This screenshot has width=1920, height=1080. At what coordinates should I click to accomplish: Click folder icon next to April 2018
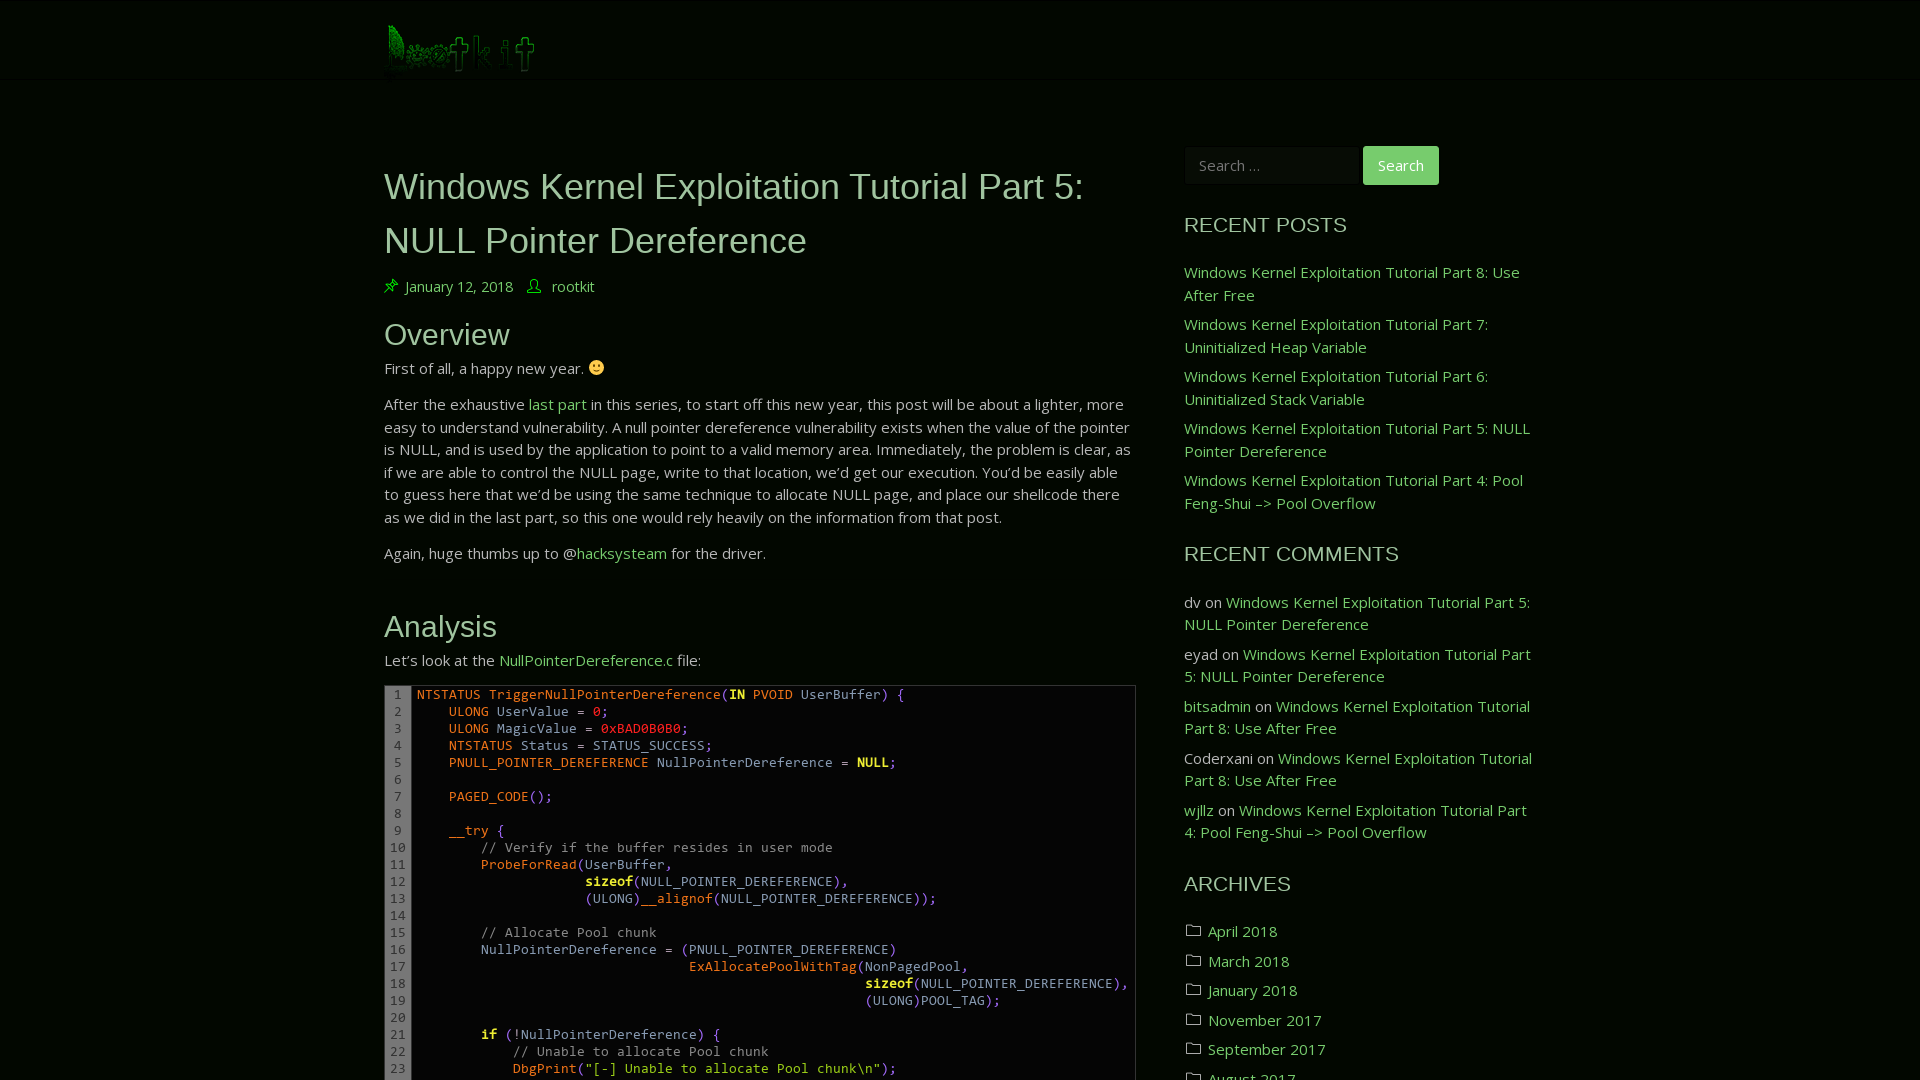[x=1193, y=931]
